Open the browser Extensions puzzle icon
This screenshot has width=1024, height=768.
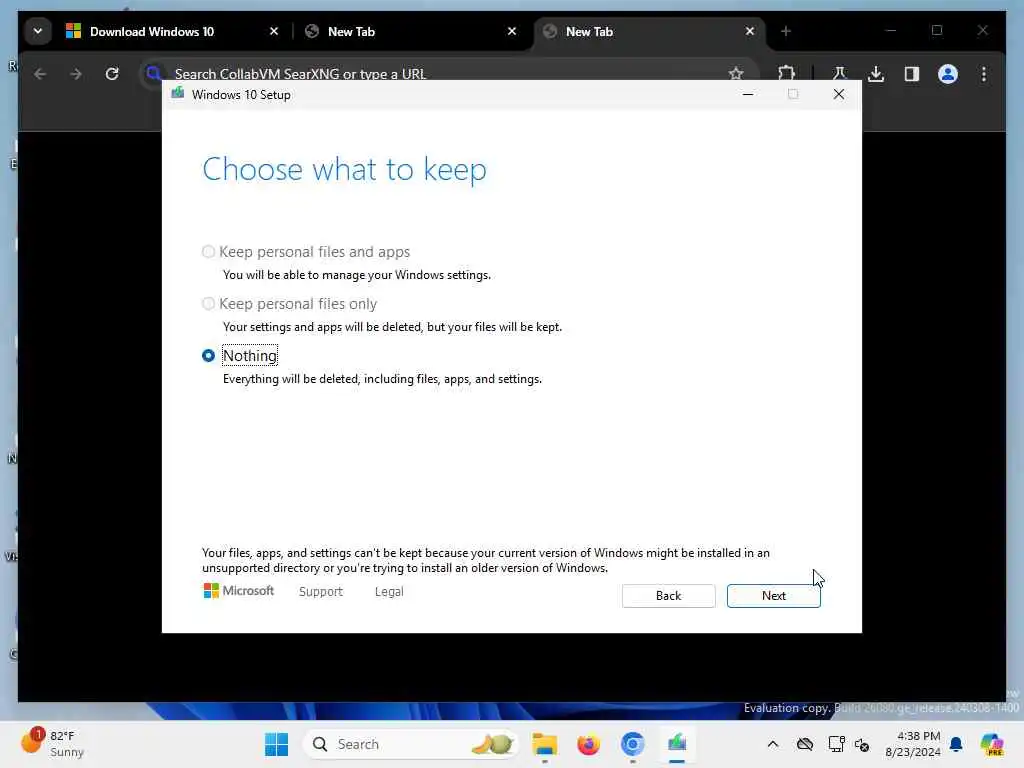[786, 74]
